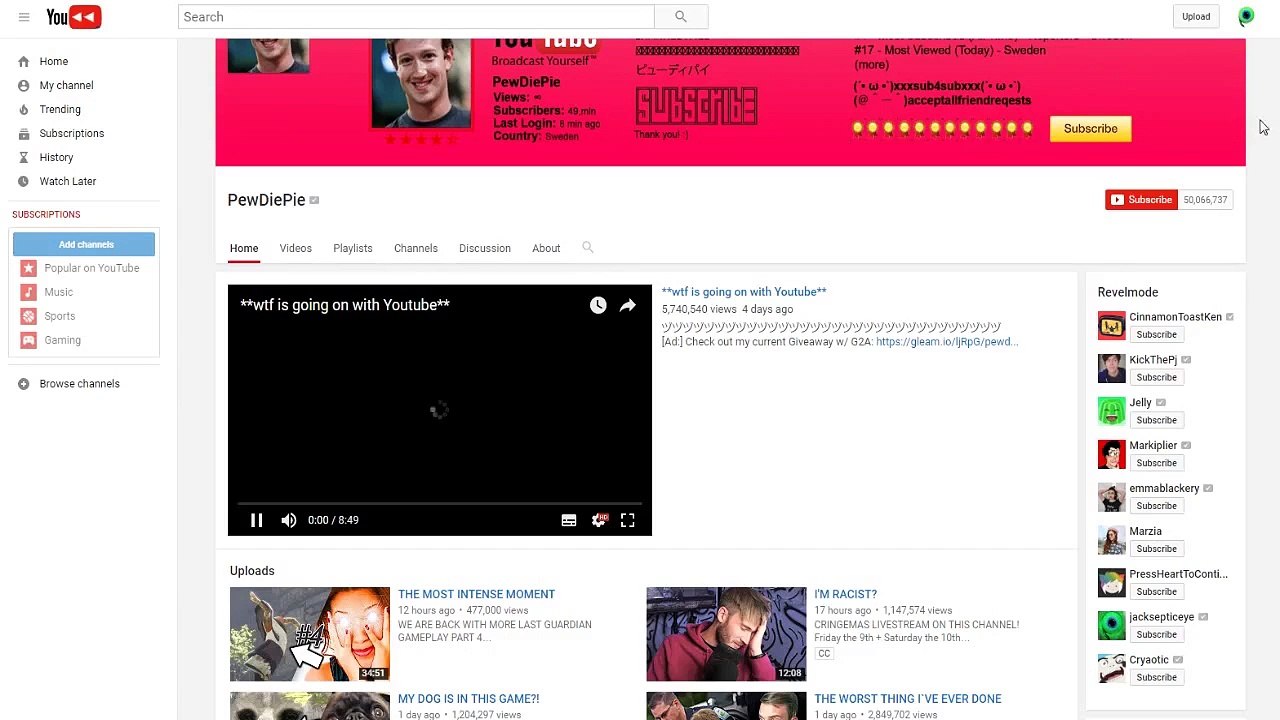Subscribe to PressHeartToConti...
This screenshot has width=1280, height=720.
[x=1156, y=592]
